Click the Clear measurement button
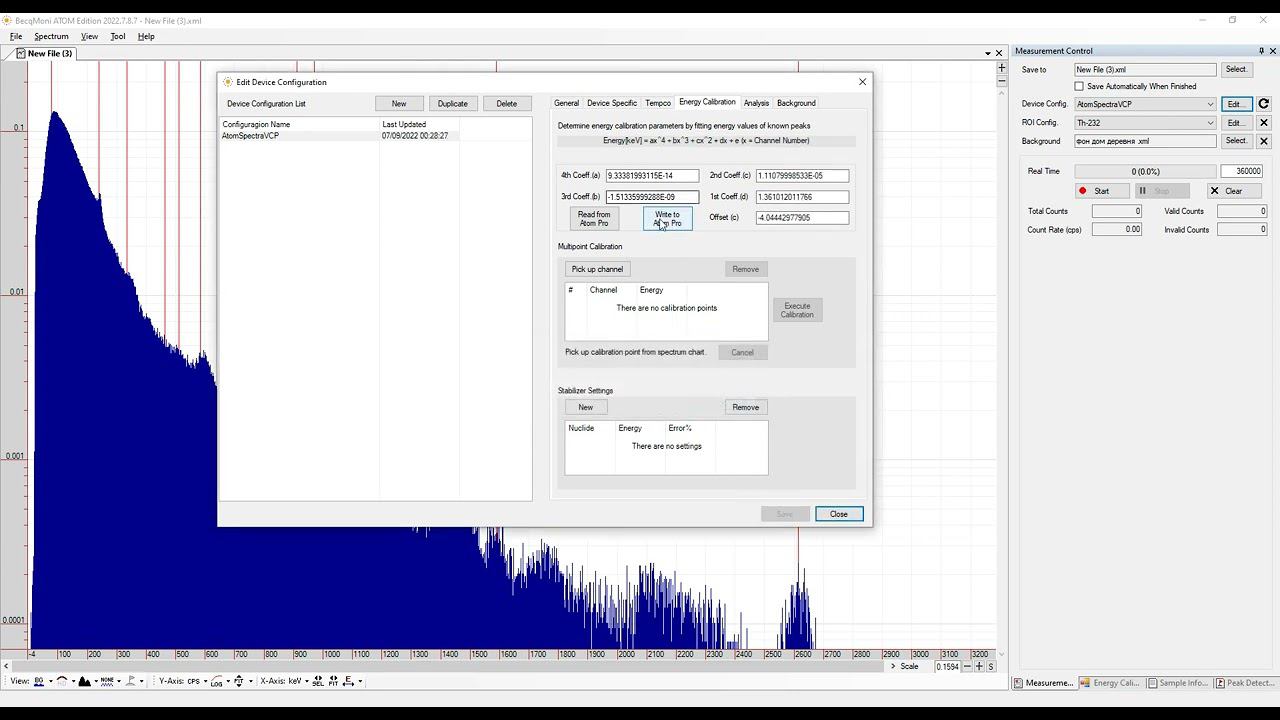The width and height of the screenshot is (1280, 720). pos(1232,191)
